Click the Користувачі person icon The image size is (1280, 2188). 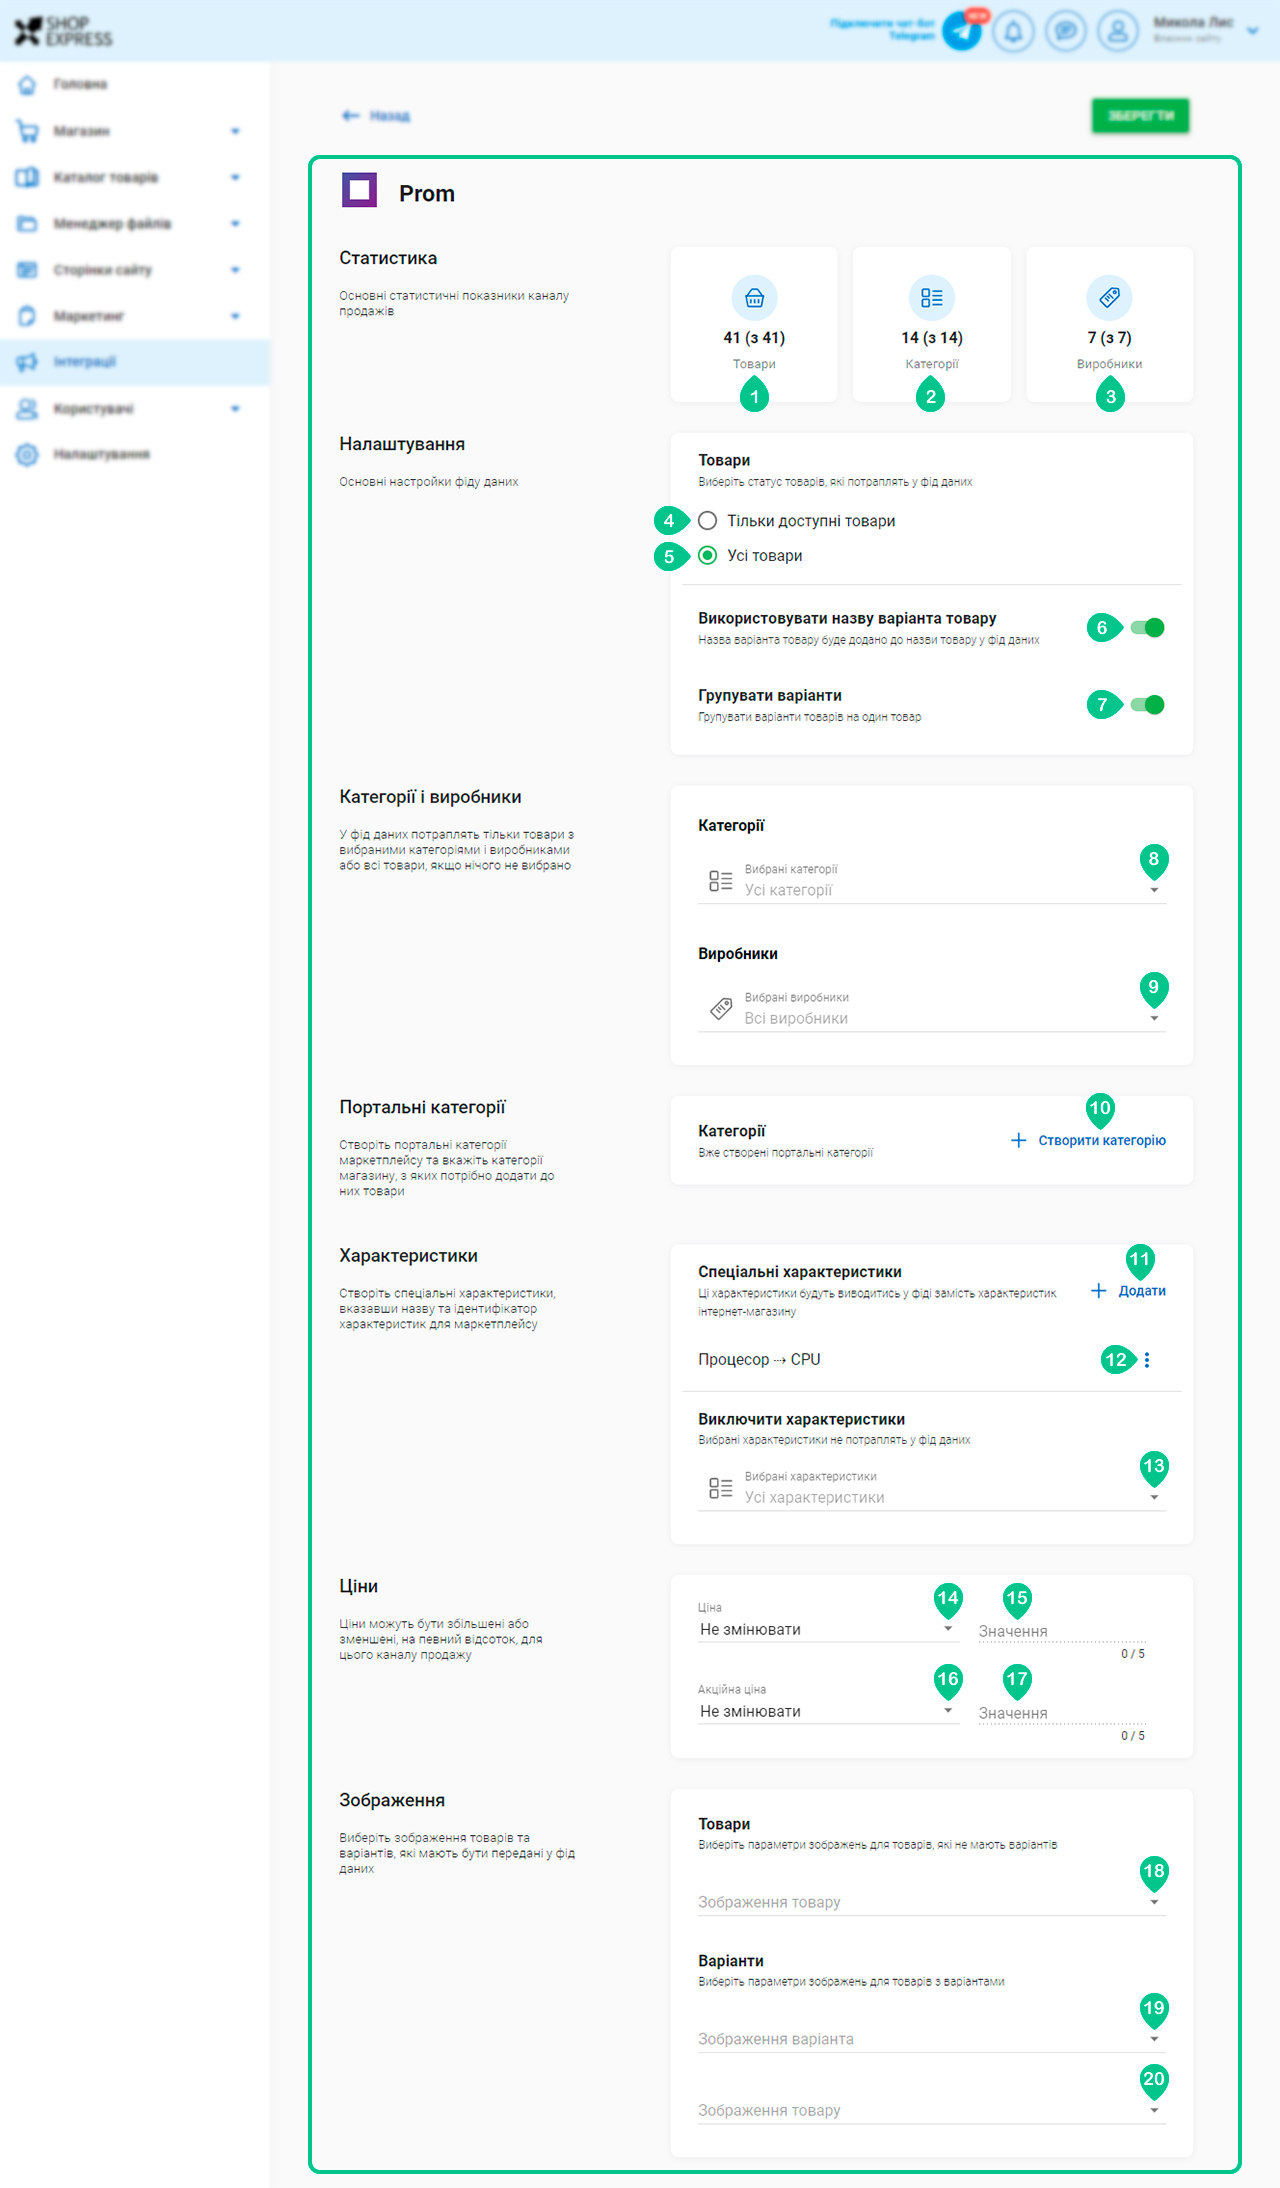tap(27, 408)
